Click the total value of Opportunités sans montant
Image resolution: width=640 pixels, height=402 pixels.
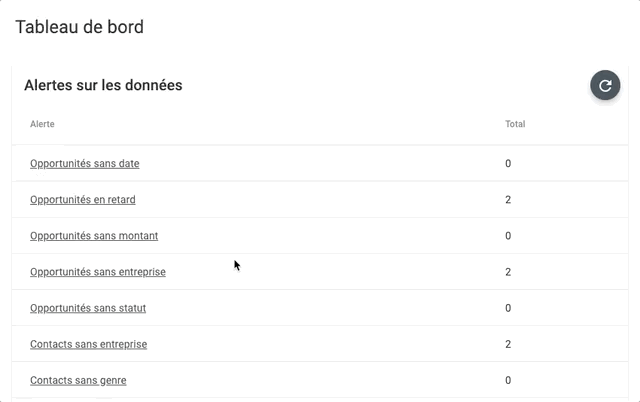[x=508, y=236]
